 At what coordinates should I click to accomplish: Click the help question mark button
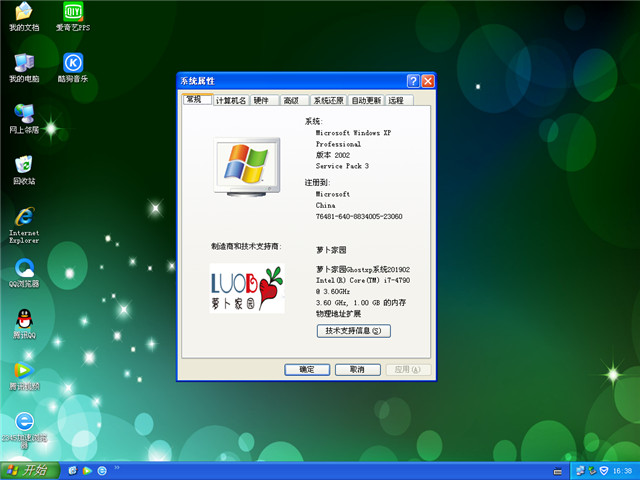[x=413, y=81]
